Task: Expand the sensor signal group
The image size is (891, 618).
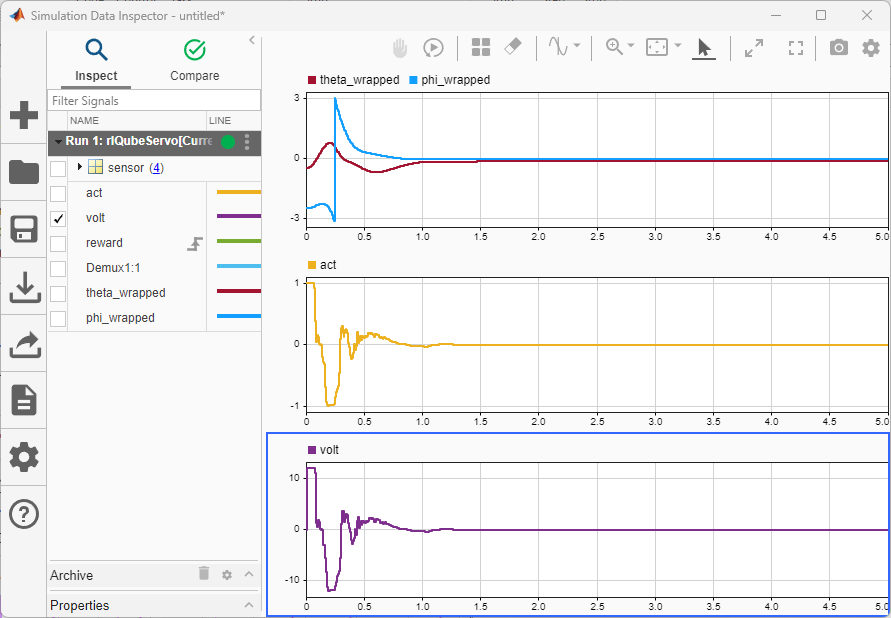Action: (79, 167)
